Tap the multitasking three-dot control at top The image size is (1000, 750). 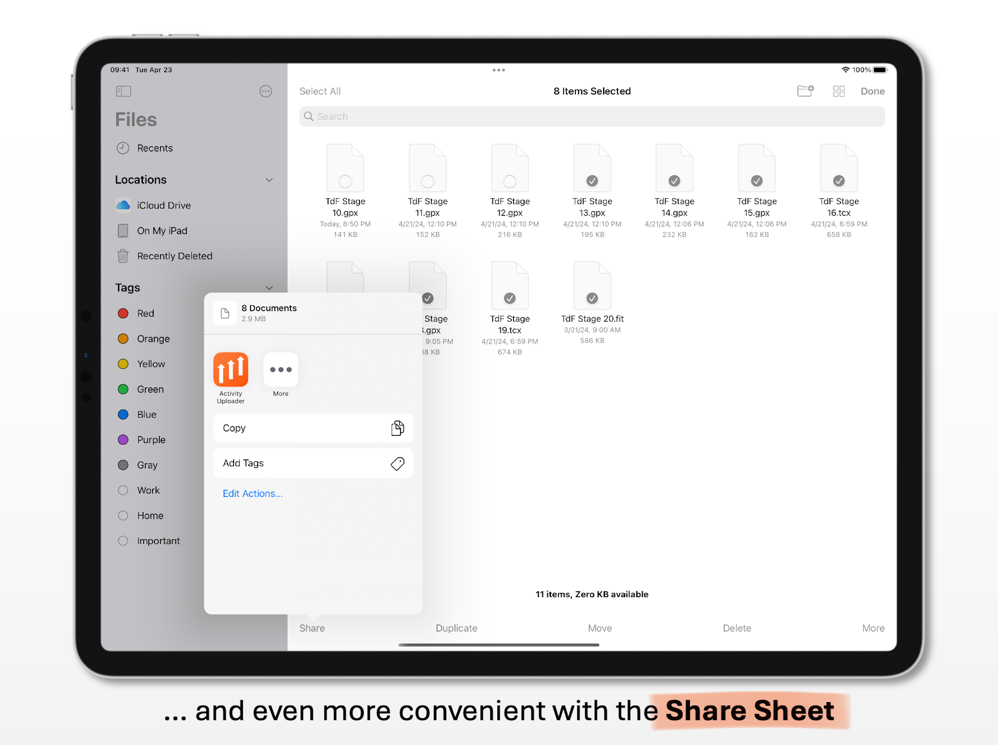(499, 70)
